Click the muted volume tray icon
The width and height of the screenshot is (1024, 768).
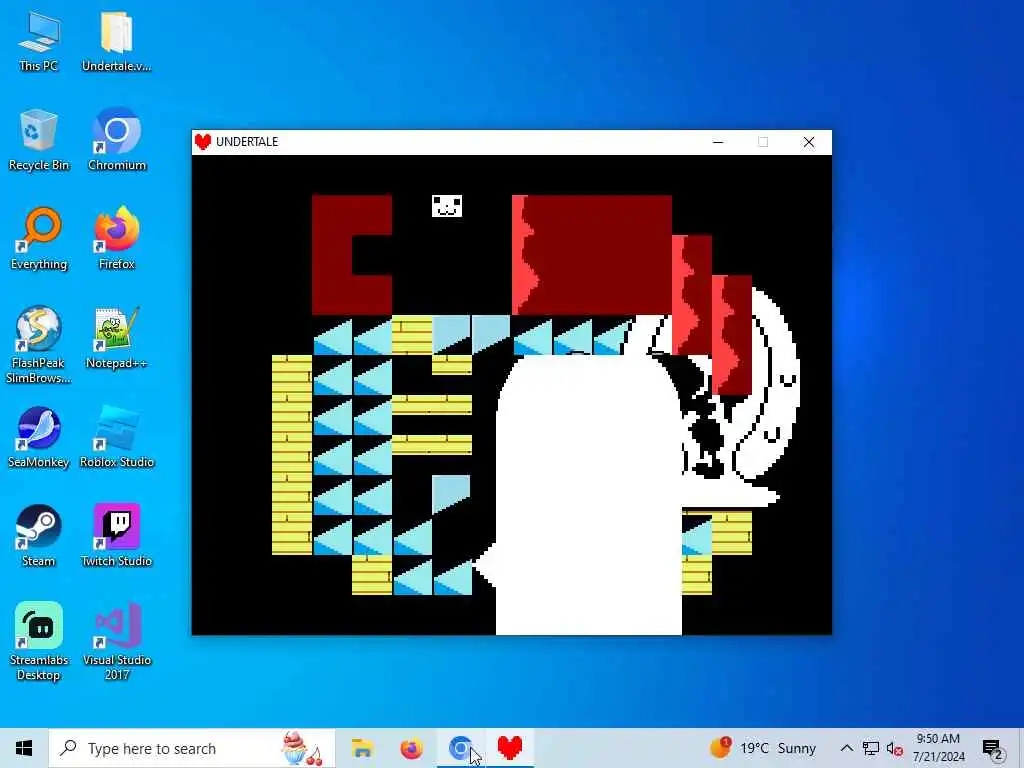(x=895, y=748)
